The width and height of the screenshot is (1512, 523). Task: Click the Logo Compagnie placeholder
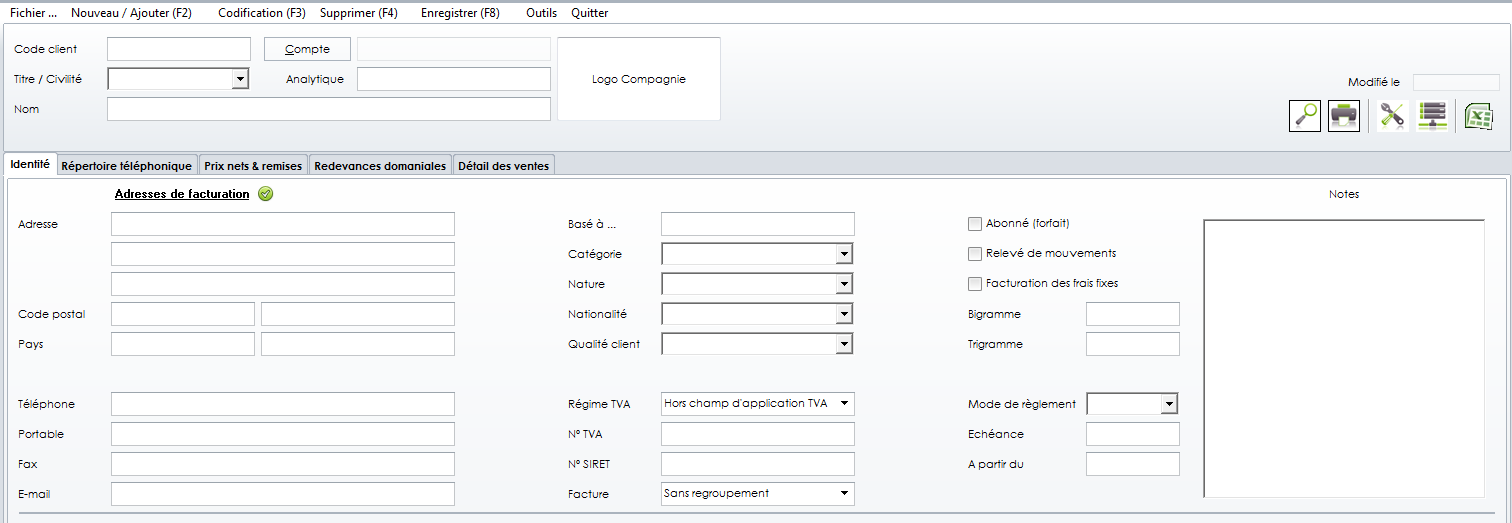coord(638,79)
